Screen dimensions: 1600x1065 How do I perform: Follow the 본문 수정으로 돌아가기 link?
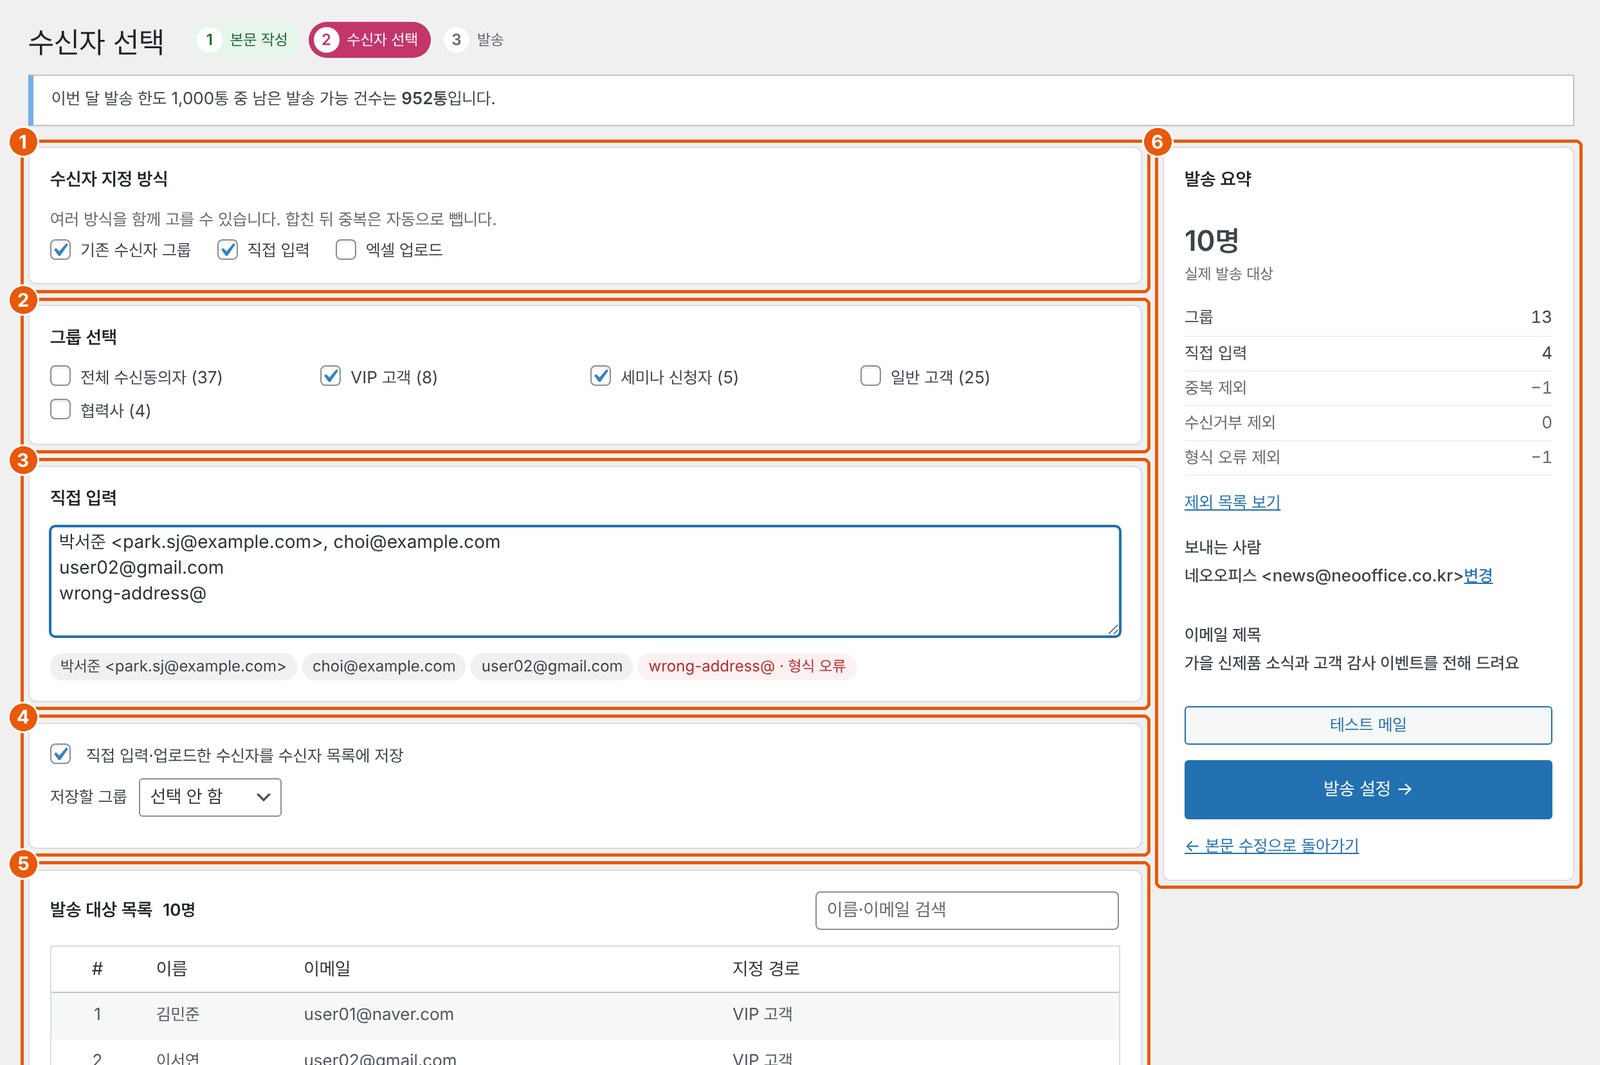click(1272, 846)
